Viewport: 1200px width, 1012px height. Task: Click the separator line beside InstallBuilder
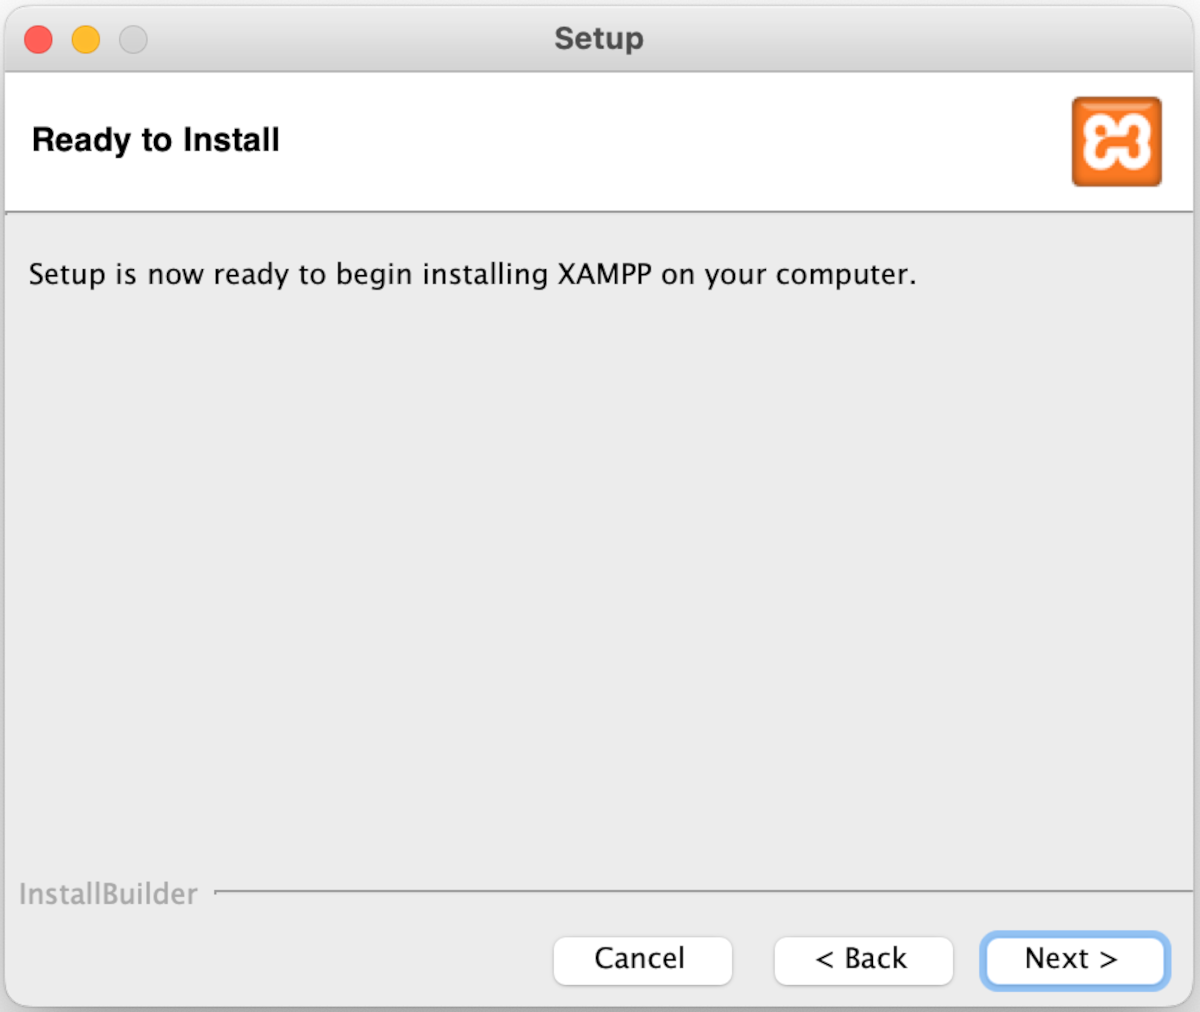[700, 891]
